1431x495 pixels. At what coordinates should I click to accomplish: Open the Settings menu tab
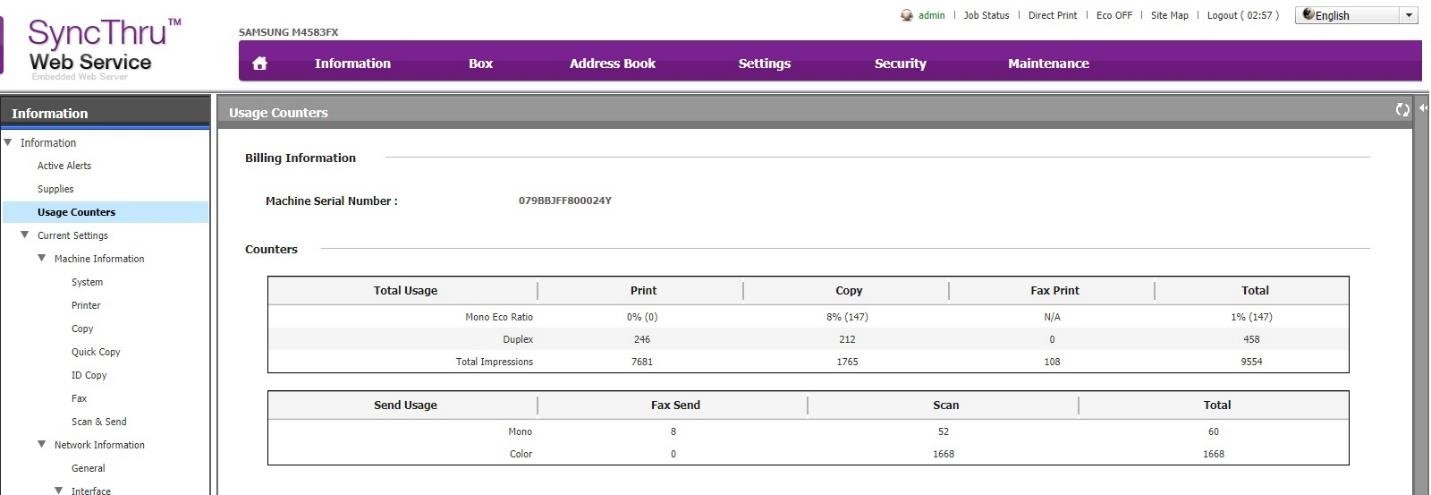[764, 64]
